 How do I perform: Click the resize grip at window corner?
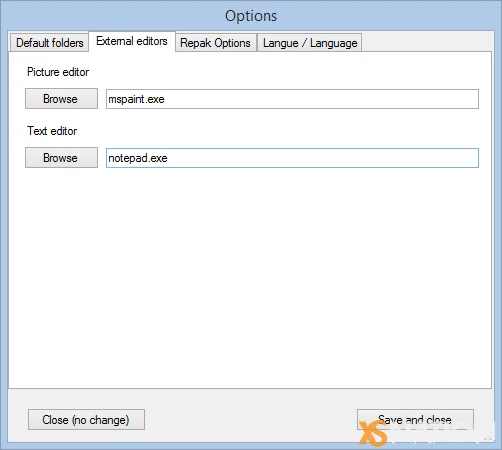(489, 438)
